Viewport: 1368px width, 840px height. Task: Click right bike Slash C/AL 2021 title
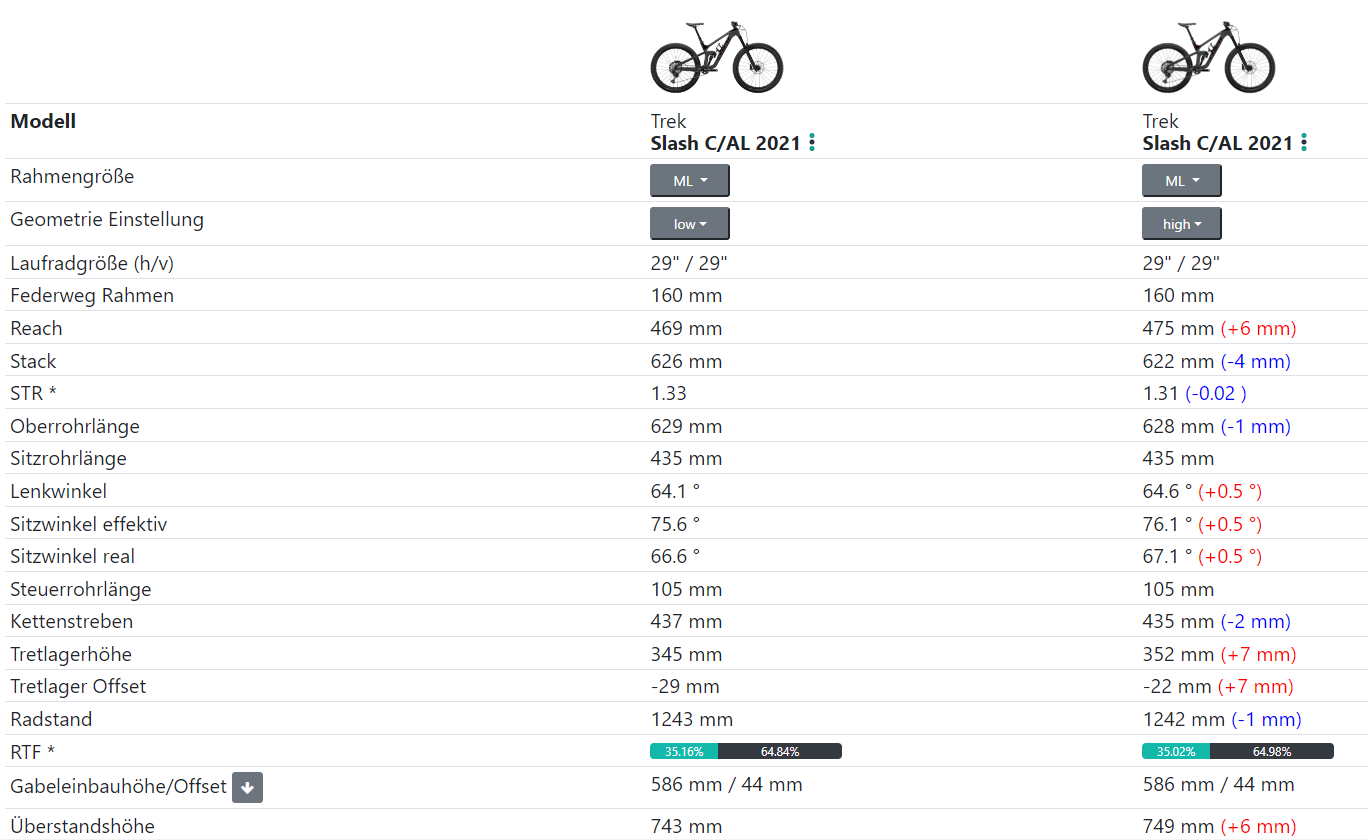tap(1217, 143)
